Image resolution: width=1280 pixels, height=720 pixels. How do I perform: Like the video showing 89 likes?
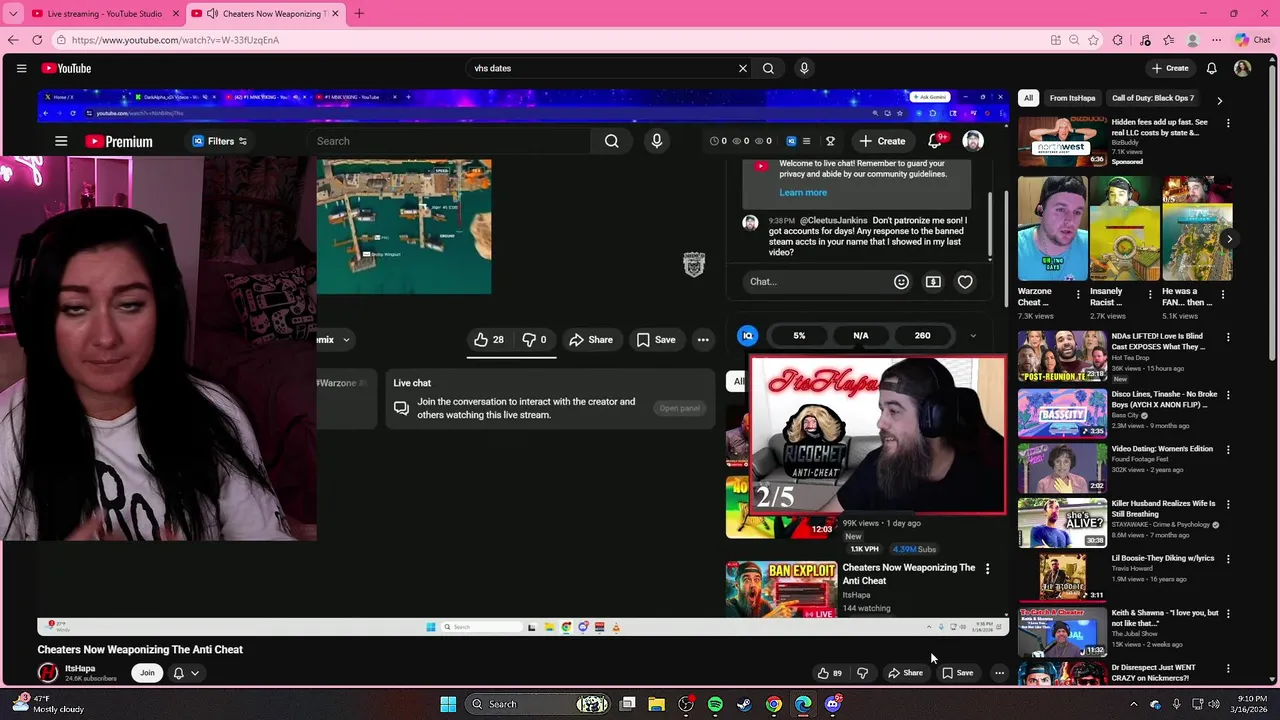pyautogui.click(x=829, y=673)
